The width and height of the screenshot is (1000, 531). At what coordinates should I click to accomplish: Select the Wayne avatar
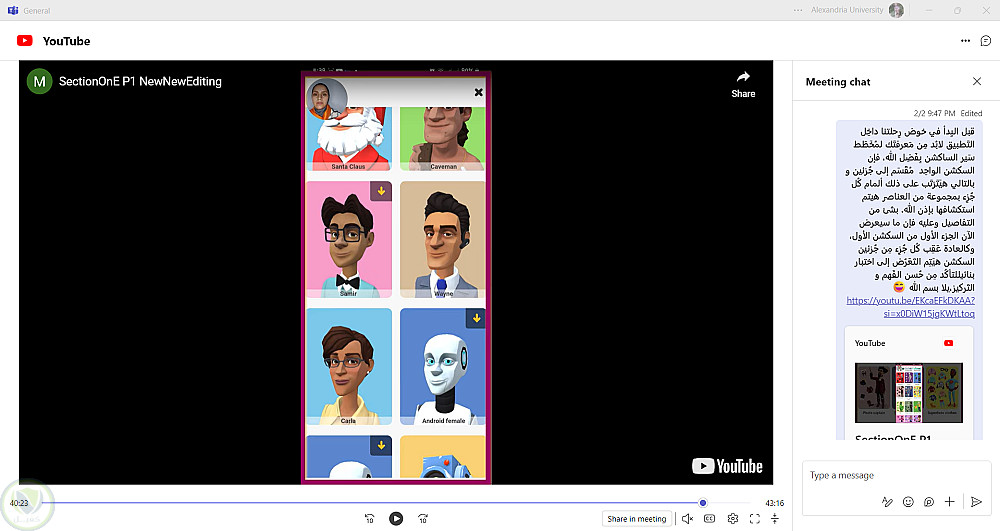[x=443, y=239]
